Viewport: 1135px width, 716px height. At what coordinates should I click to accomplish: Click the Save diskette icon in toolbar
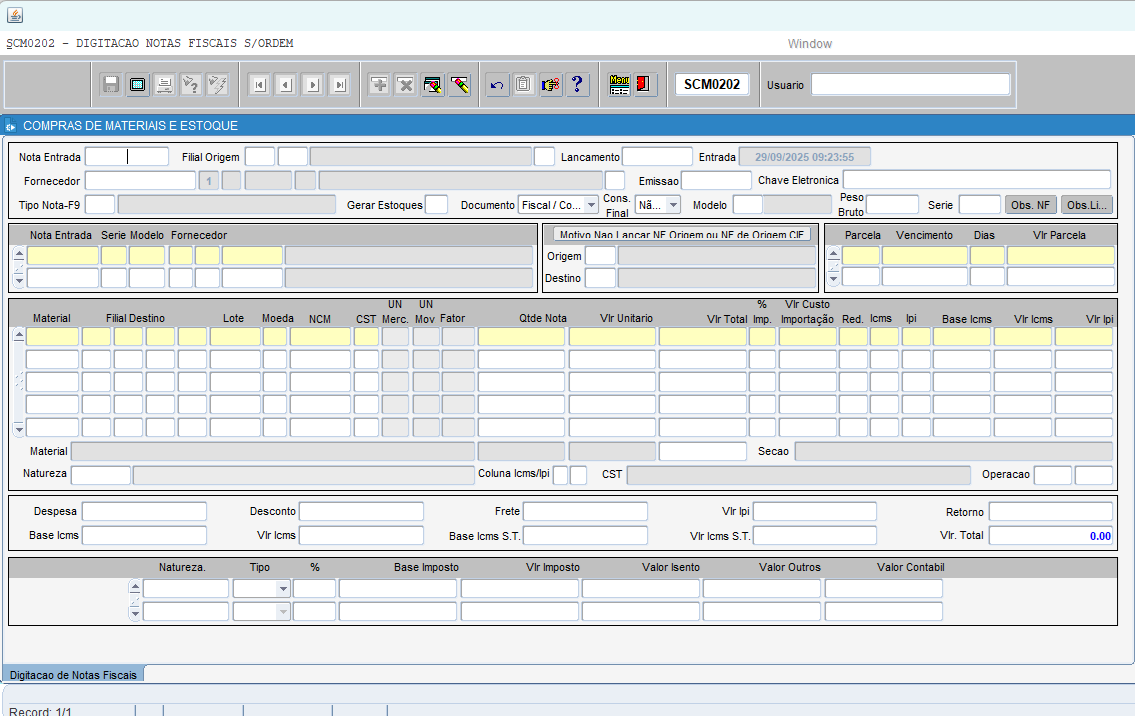[111, 85]
